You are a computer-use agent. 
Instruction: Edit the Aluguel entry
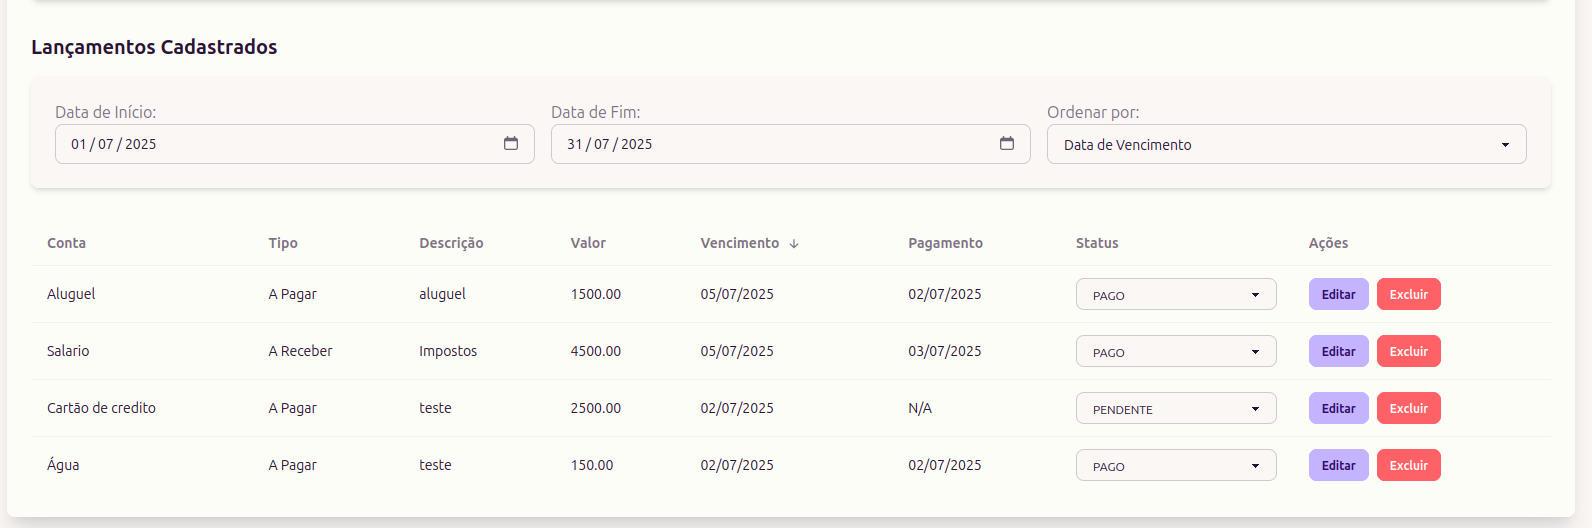(x=1338, y=294)
